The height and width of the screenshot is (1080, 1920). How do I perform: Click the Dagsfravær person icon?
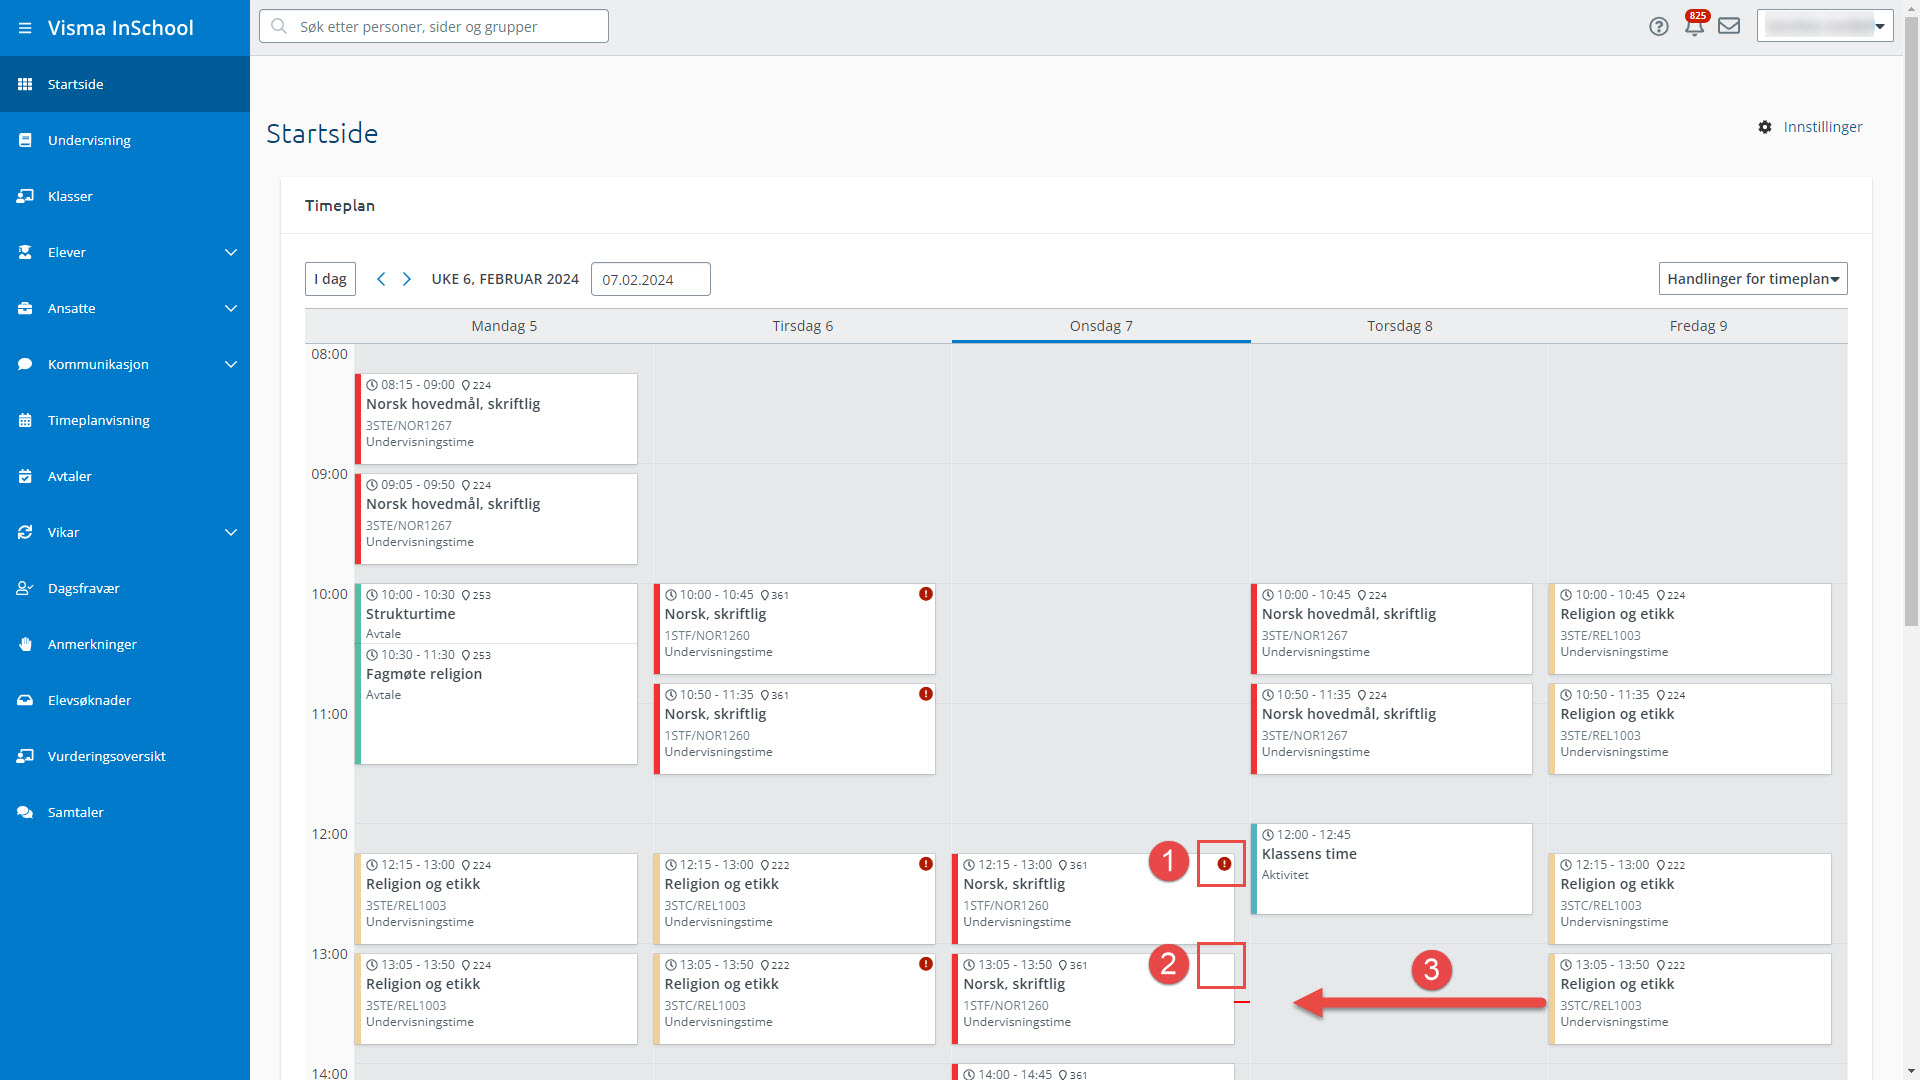pos(25,588)
